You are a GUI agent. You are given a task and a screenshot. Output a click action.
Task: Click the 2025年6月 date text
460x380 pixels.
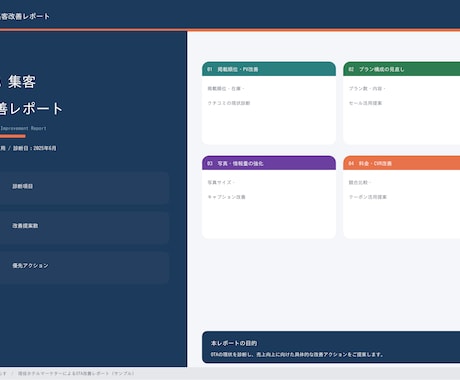click(45, 148)
